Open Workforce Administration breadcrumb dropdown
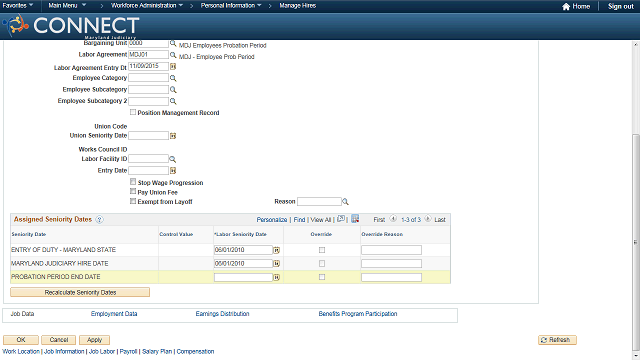The width and height of the screenshot is (640, 360). tap(147, 6)
